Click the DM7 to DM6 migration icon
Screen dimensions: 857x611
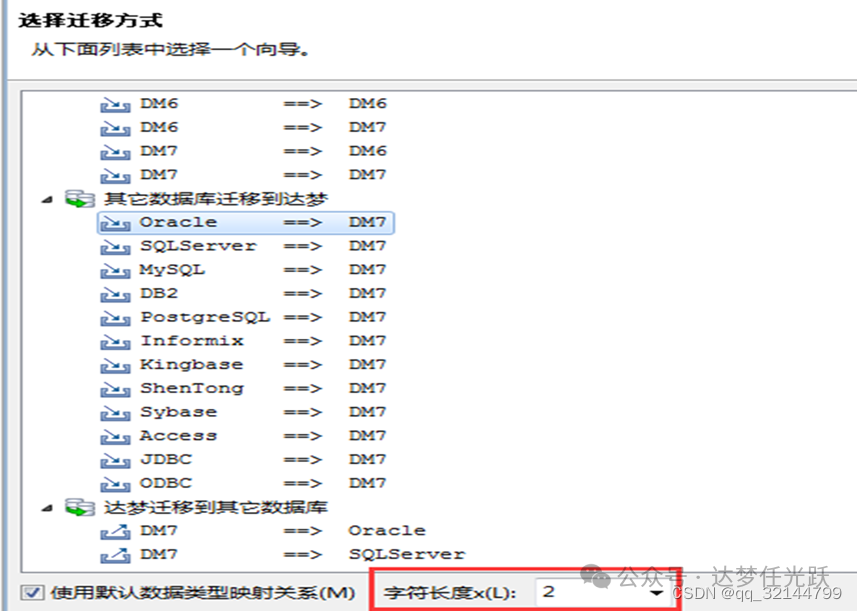tap(115, 152)
